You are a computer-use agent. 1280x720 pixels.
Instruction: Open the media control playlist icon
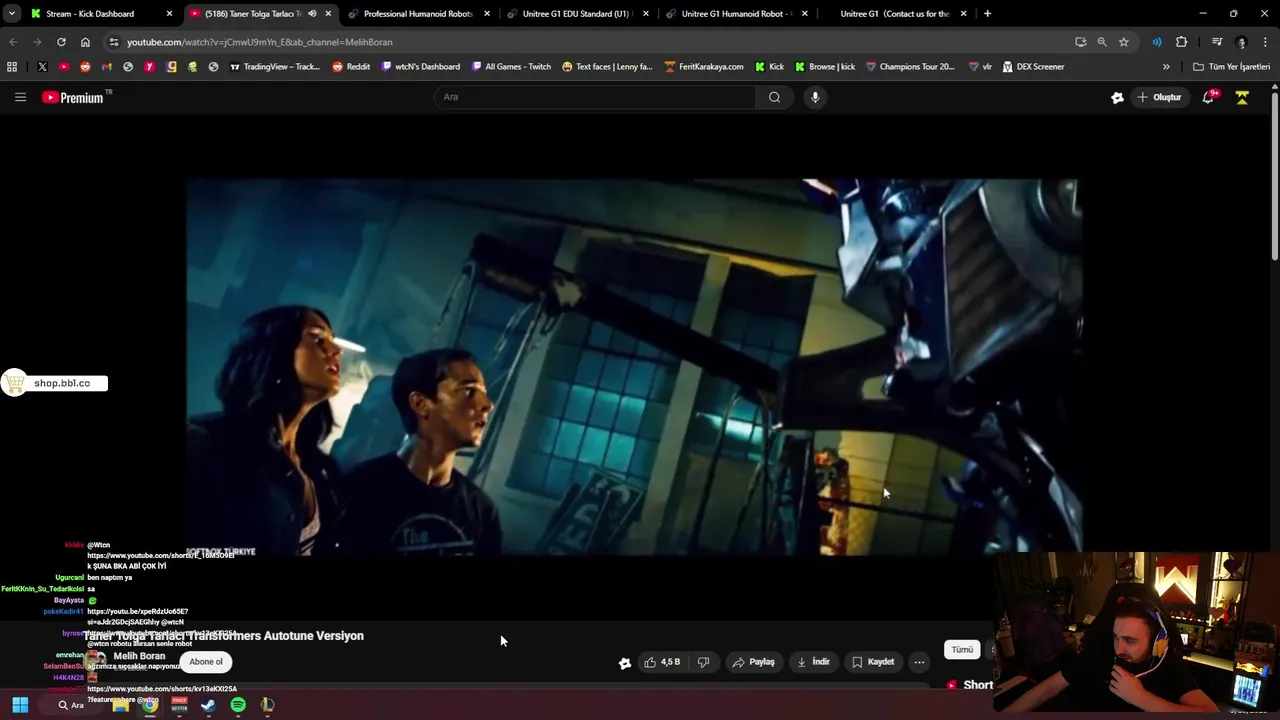[1217, 42]
